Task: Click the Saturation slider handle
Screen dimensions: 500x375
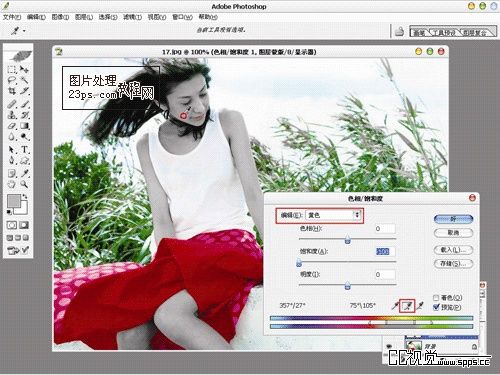Action: point(299,262)
